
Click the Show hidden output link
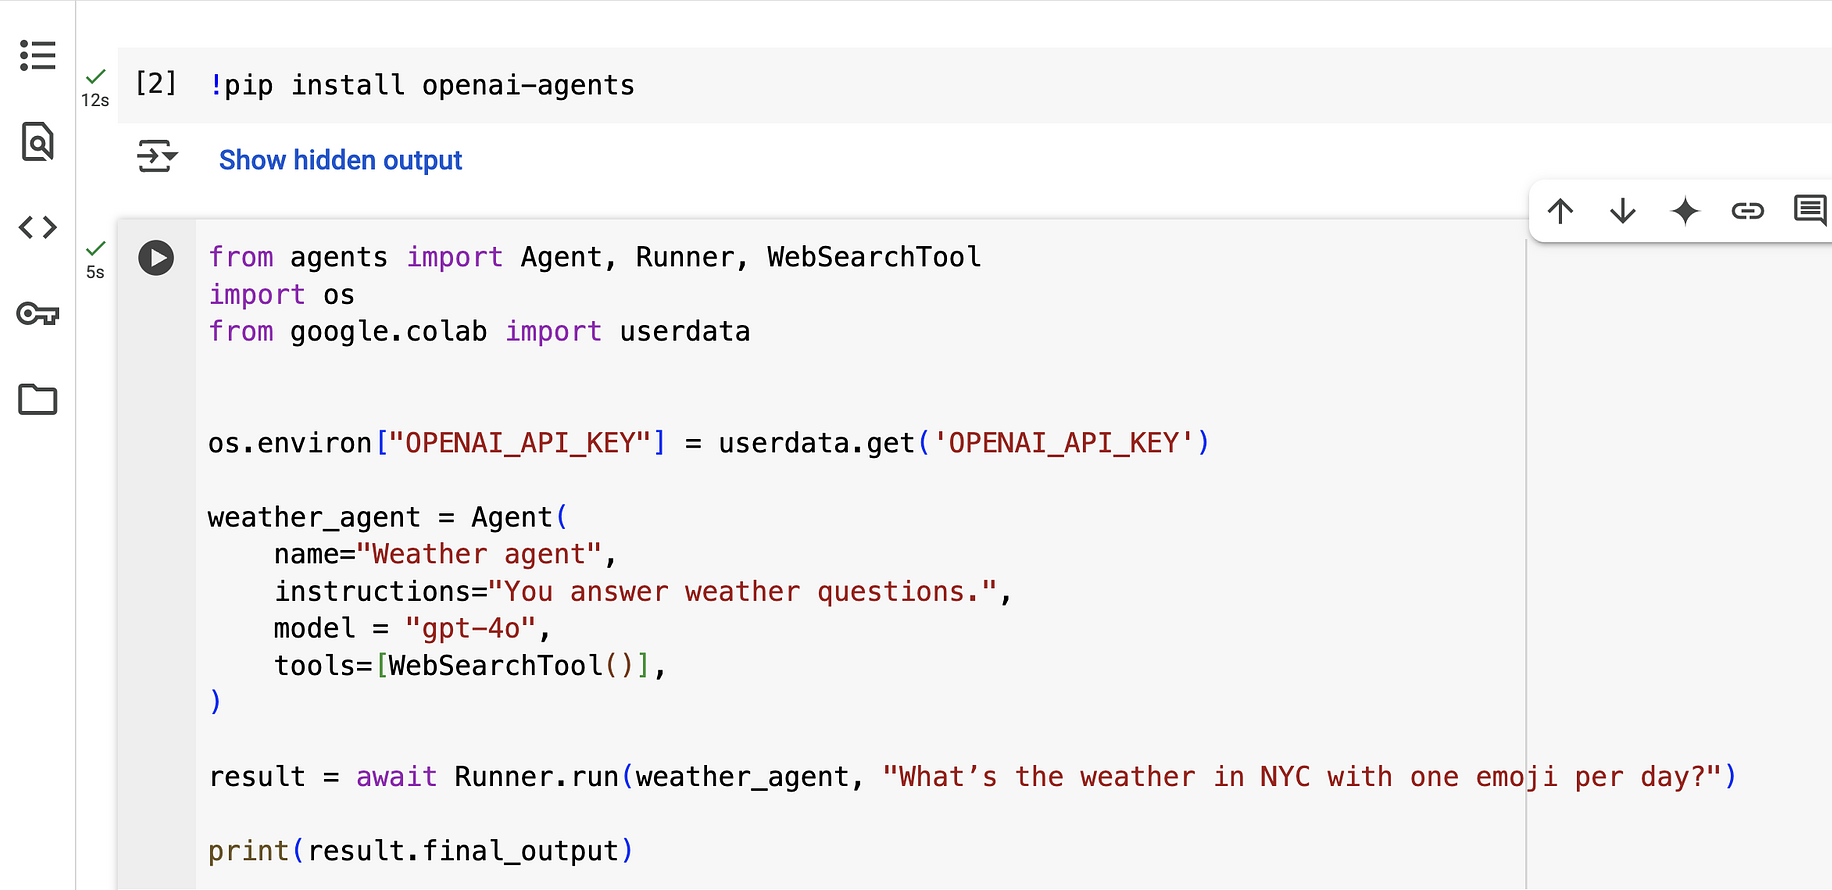click(340, 160)
